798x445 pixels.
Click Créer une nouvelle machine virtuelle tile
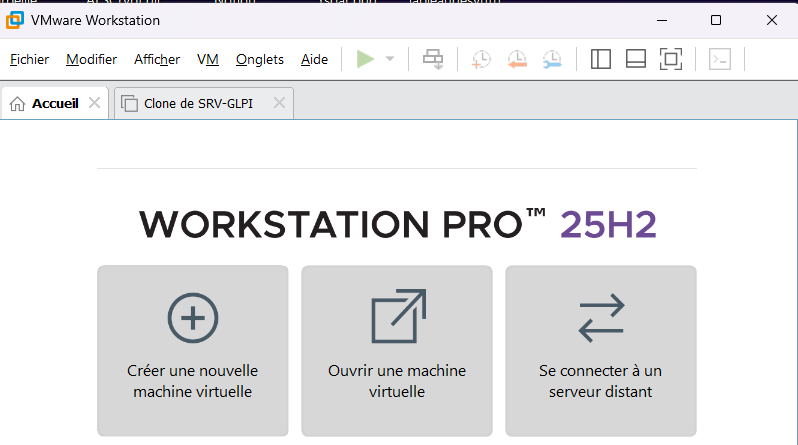193,350
